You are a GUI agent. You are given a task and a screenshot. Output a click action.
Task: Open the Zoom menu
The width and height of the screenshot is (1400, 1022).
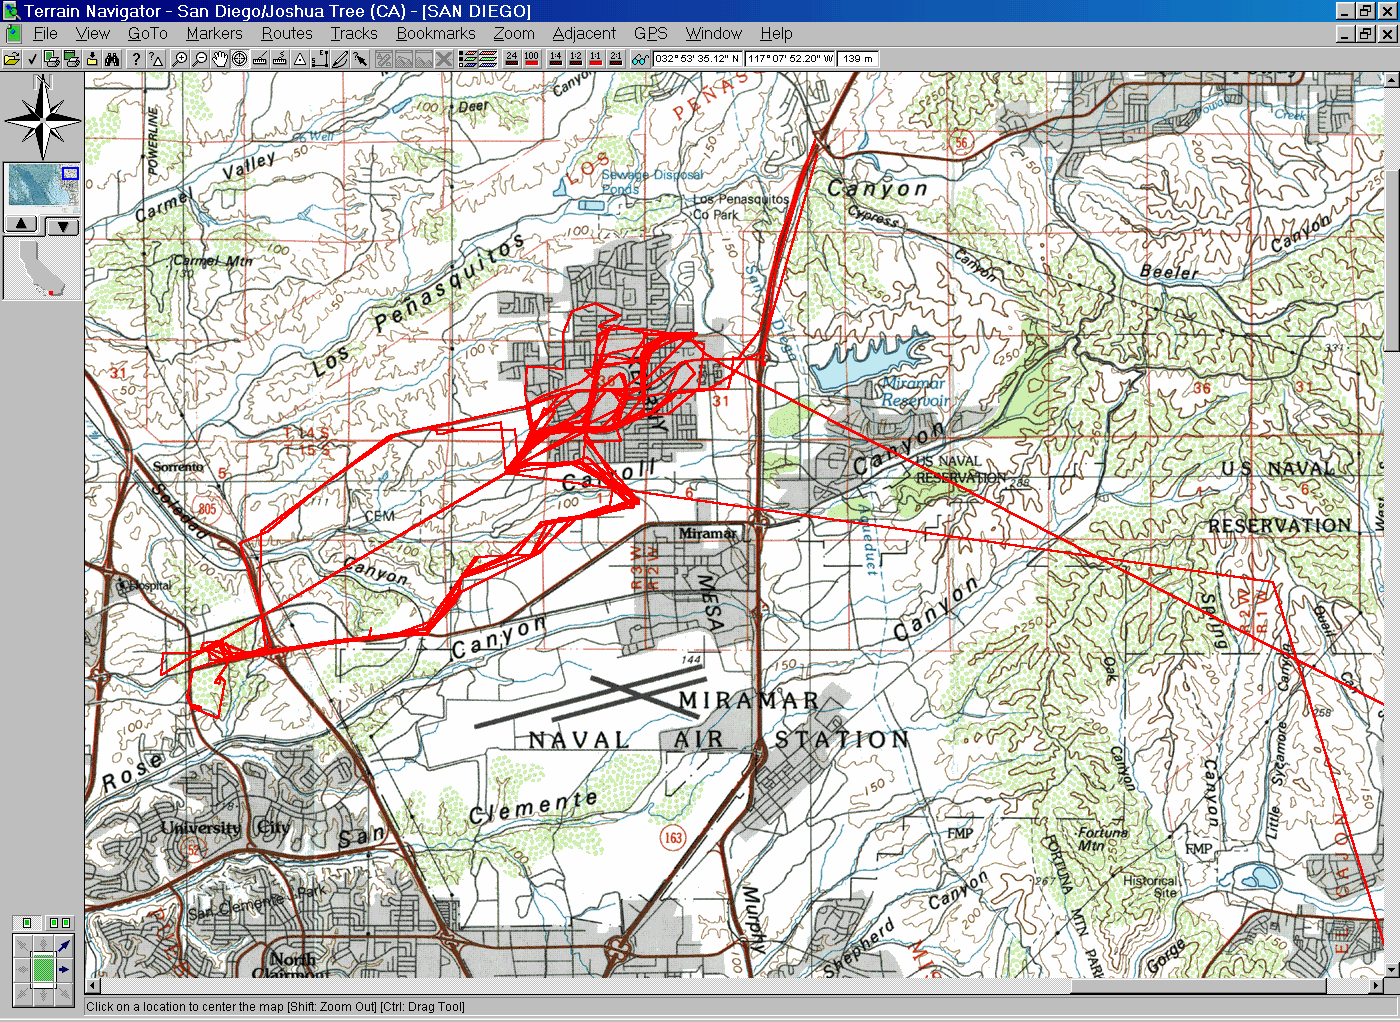click(x=513, y=33)
